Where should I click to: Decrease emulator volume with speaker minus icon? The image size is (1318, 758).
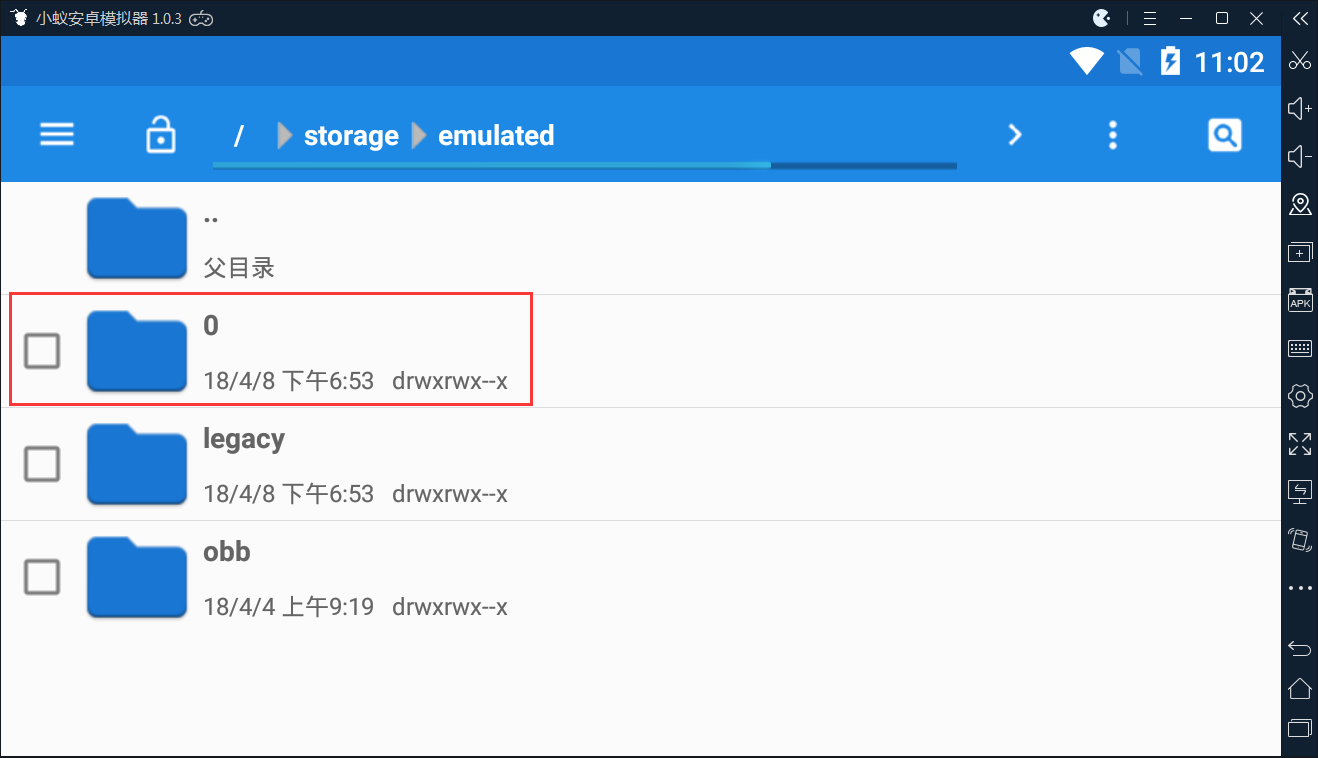point(1299,157)
